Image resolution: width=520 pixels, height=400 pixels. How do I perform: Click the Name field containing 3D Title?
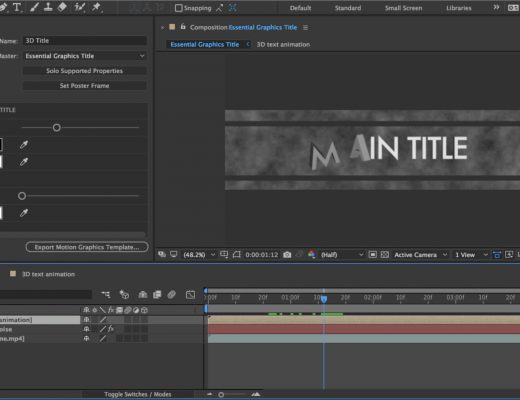[85, 41]
